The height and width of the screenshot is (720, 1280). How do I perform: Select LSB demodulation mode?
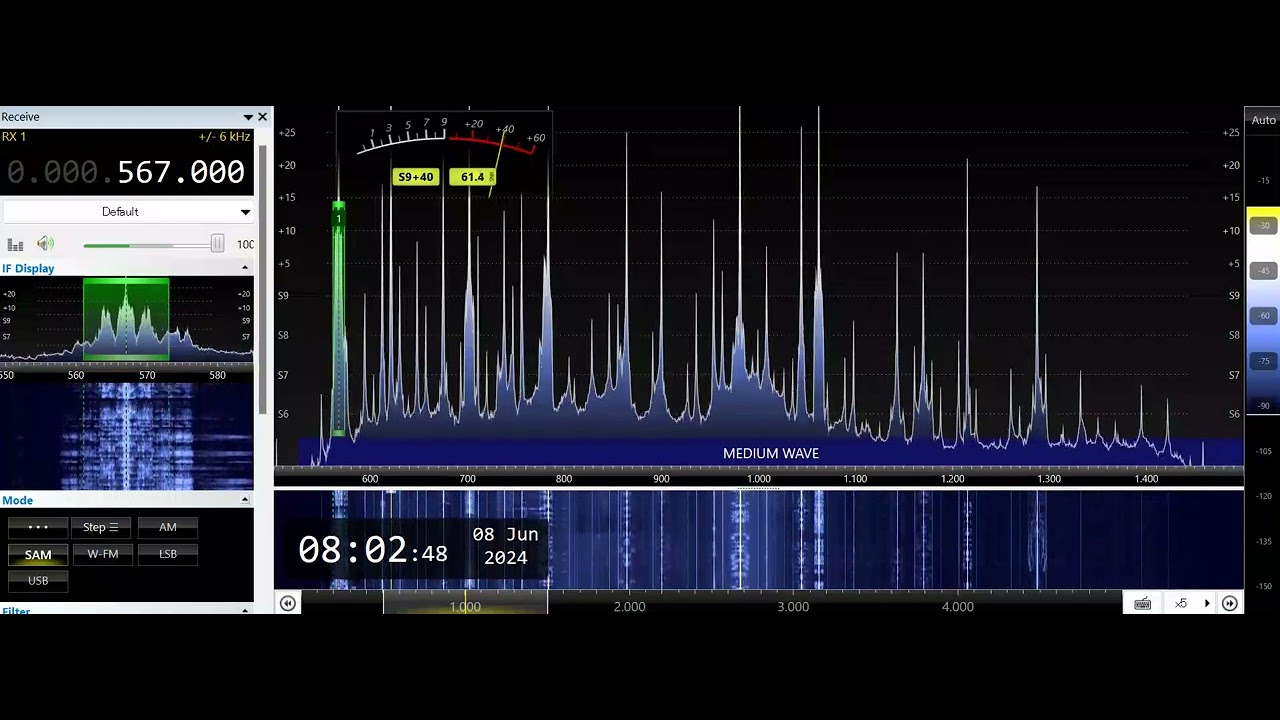point(168,554)
